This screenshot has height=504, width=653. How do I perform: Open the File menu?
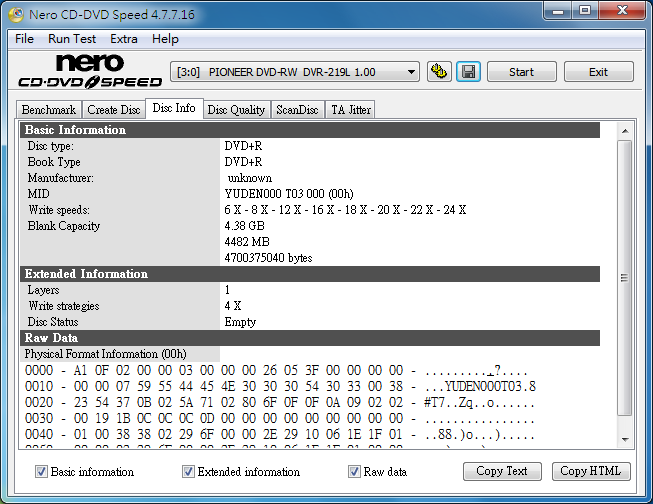[24, 39]
